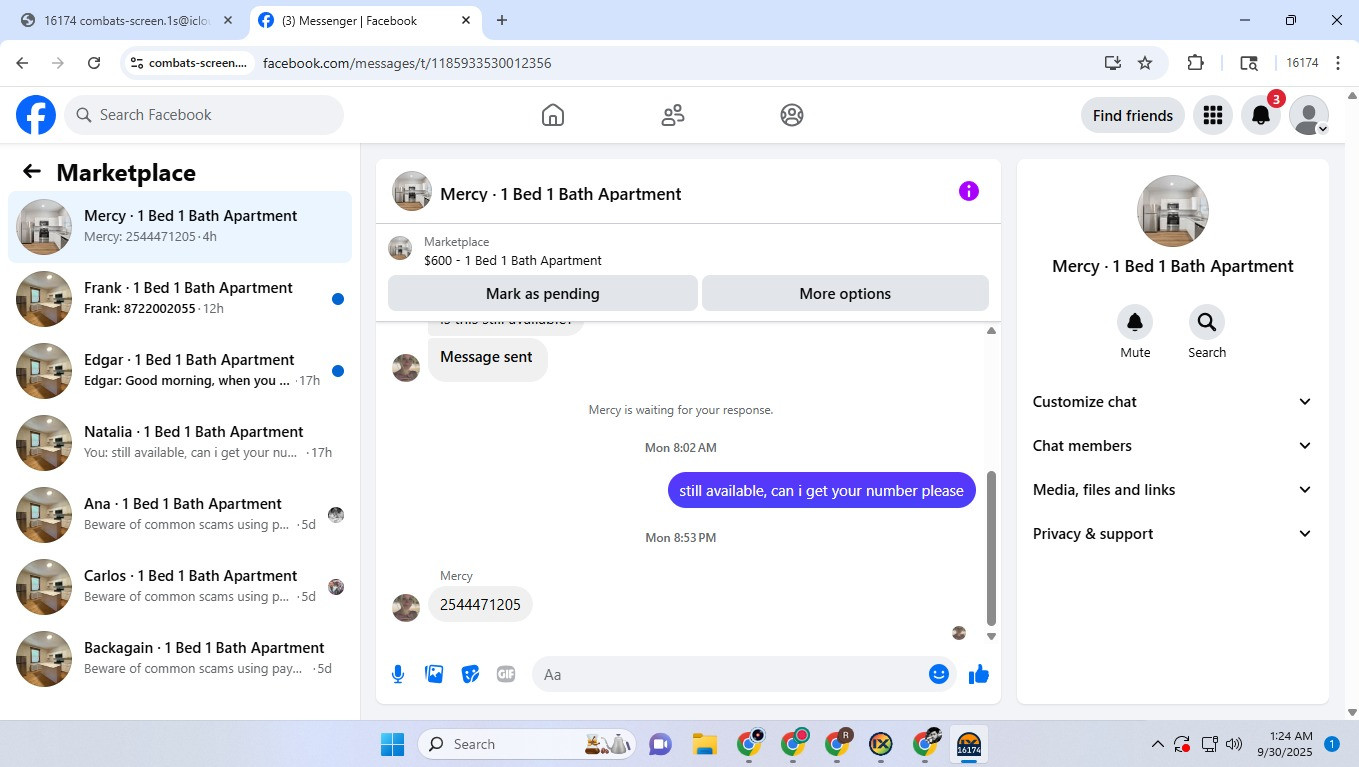Choose a sticker icon
Screen dimensions: 1359x767
pyautogui.click(x=470, y=674)
